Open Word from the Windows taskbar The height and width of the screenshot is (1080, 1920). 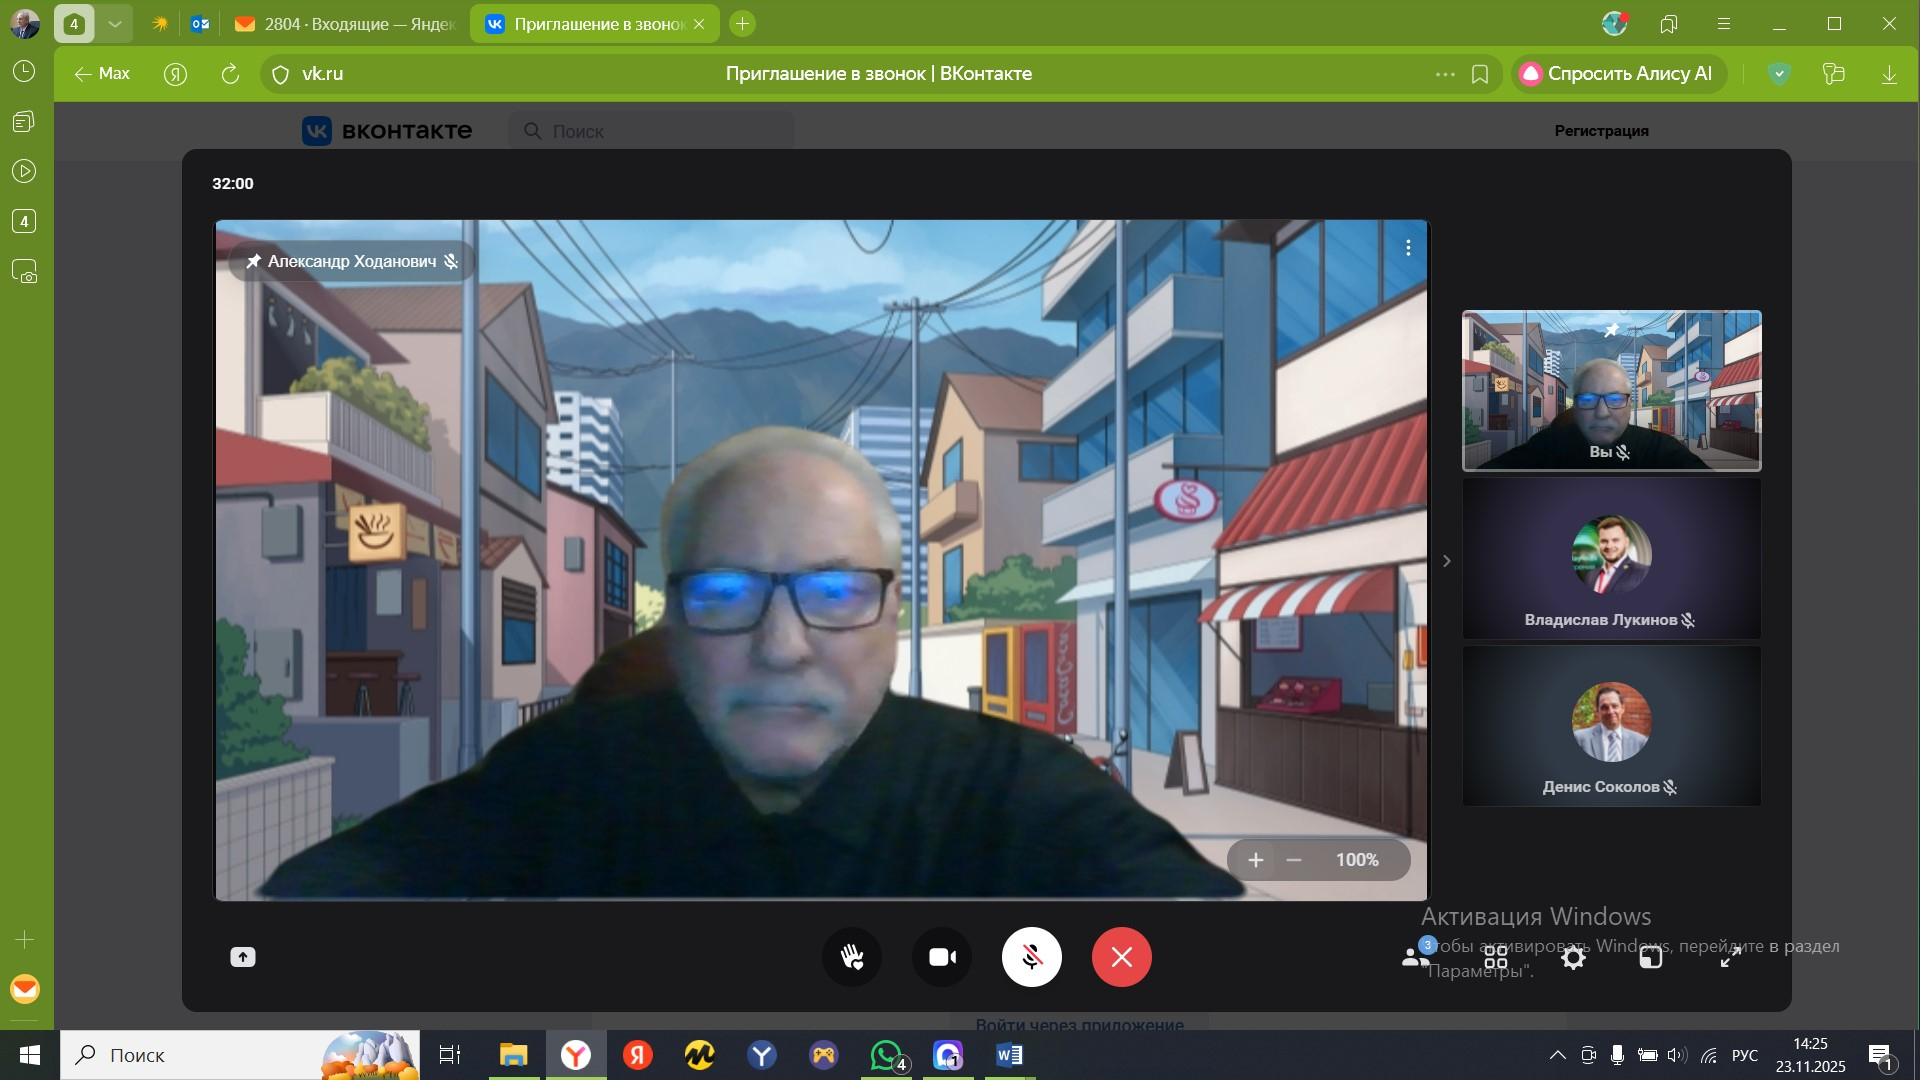click(x=1009, y=1055)
